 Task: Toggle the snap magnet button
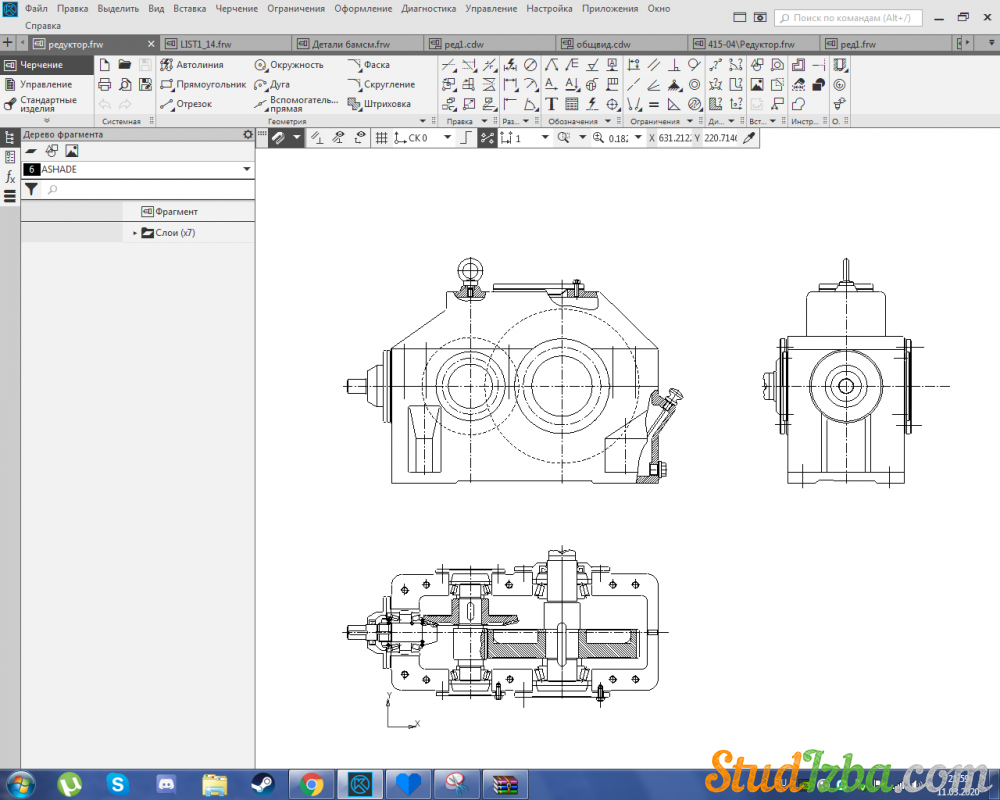(278, 138)
